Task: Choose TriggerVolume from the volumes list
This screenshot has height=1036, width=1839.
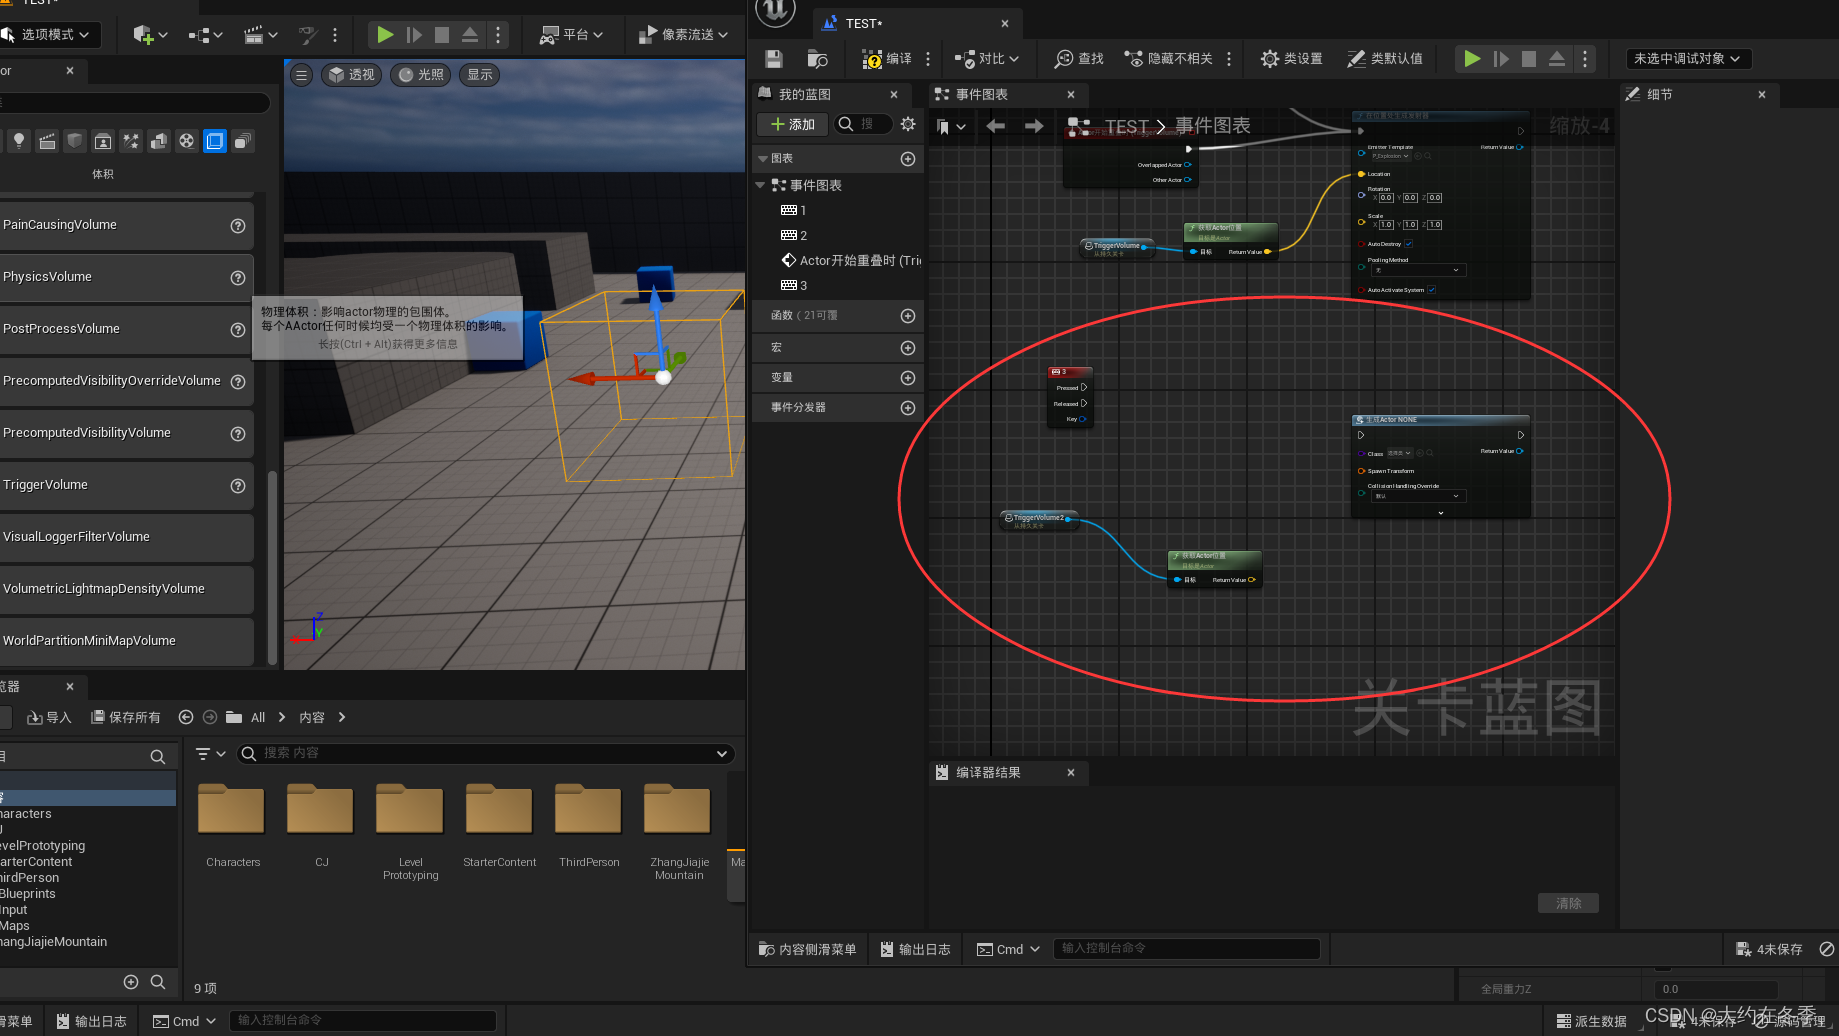Action: 125,485
